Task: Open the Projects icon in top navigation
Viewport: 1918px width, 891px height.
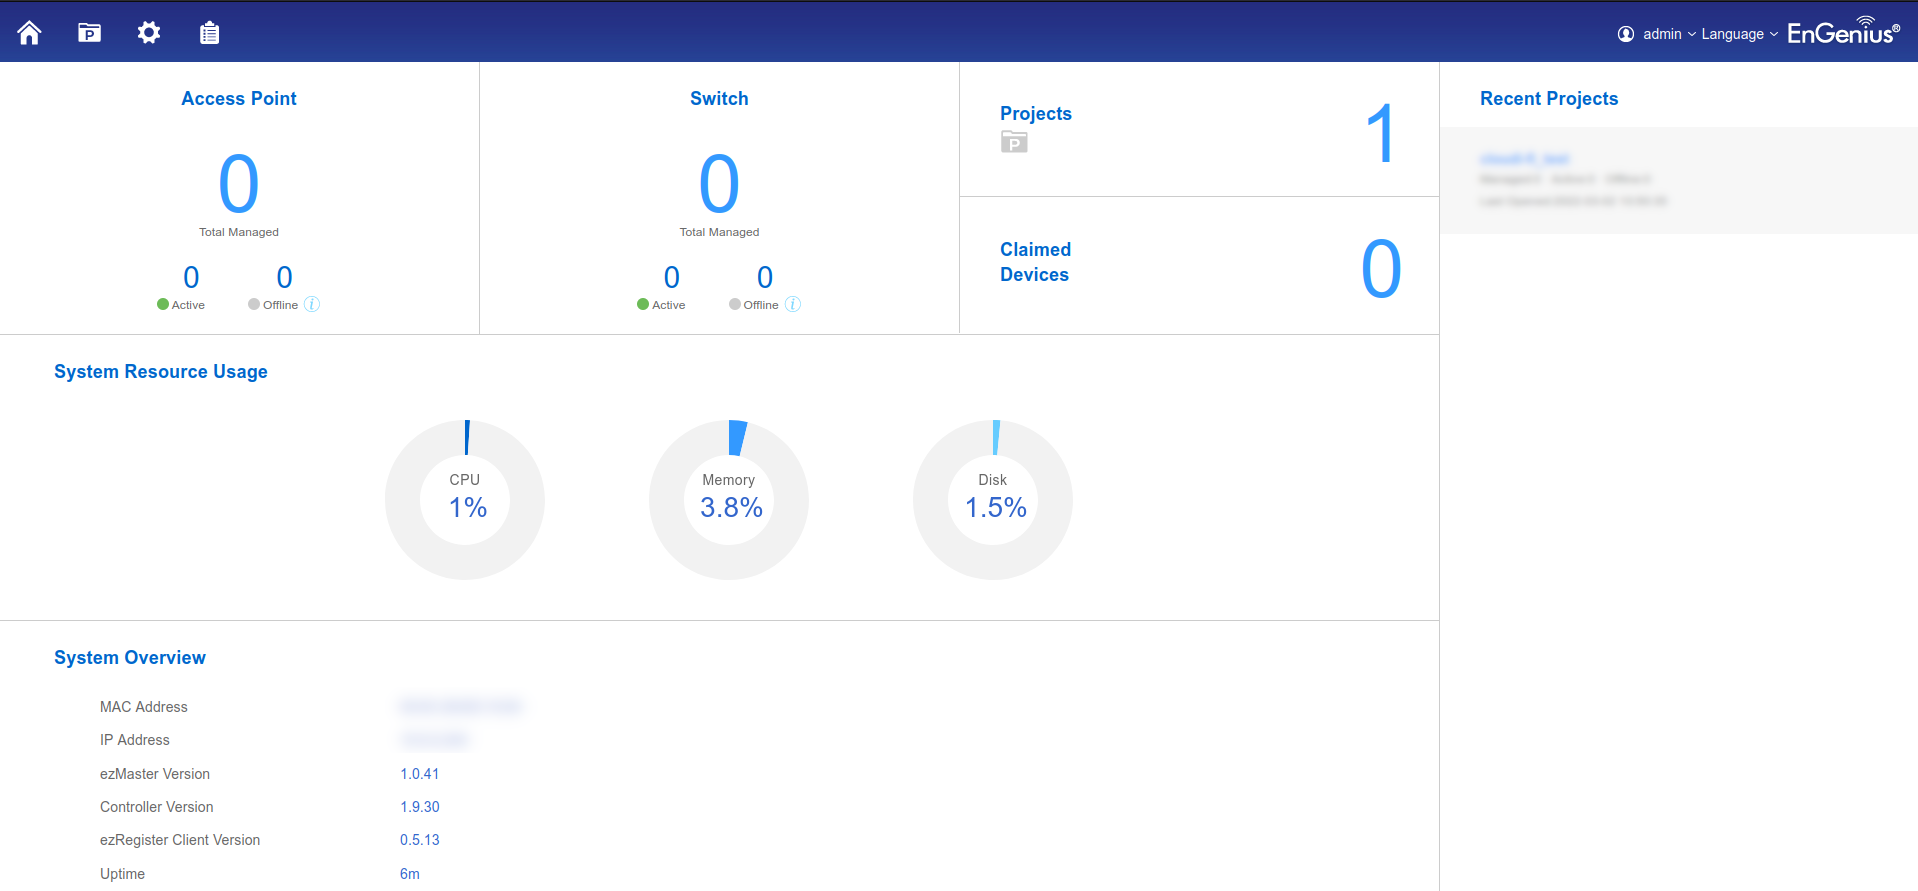Action: tap(90, 33)
